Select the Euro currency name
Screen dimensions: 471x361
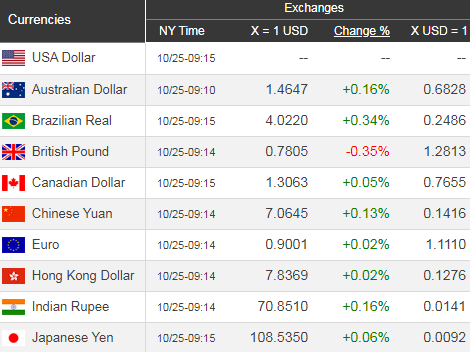(46, 244)
